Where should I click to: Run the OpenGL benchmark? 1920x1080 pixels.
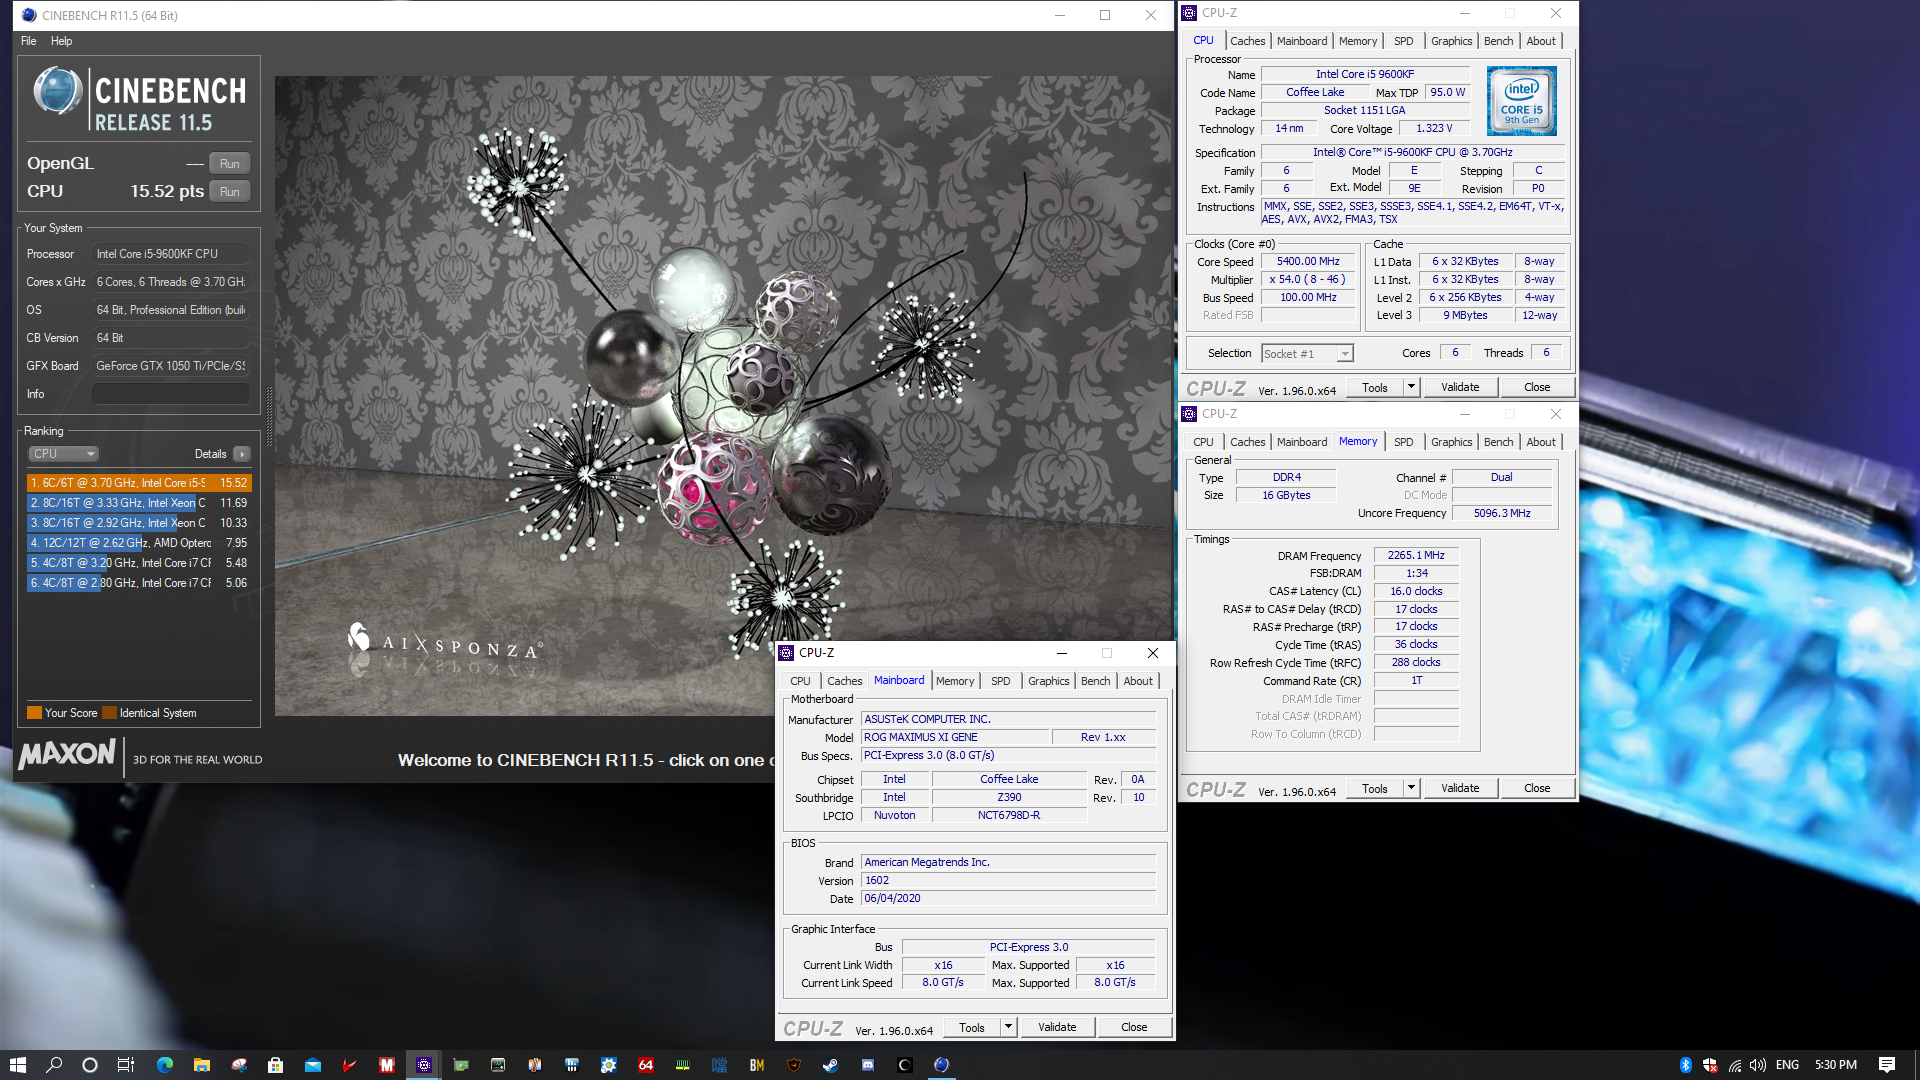[230, 164]
